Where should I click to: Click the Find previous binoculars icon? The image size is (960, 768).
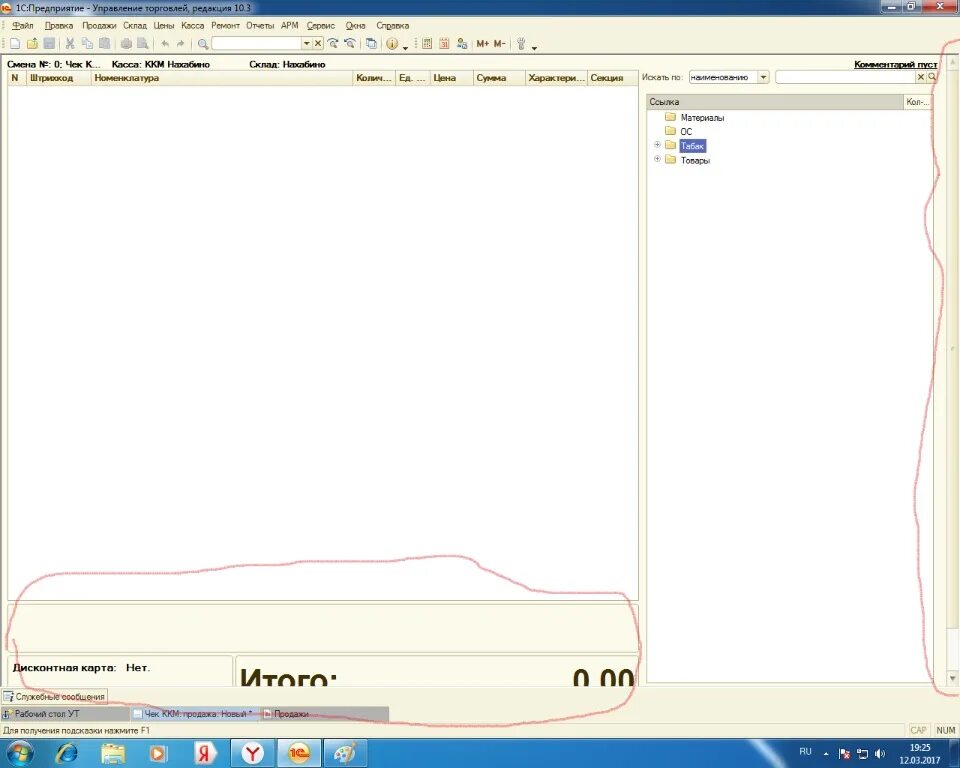coord(350,43)
